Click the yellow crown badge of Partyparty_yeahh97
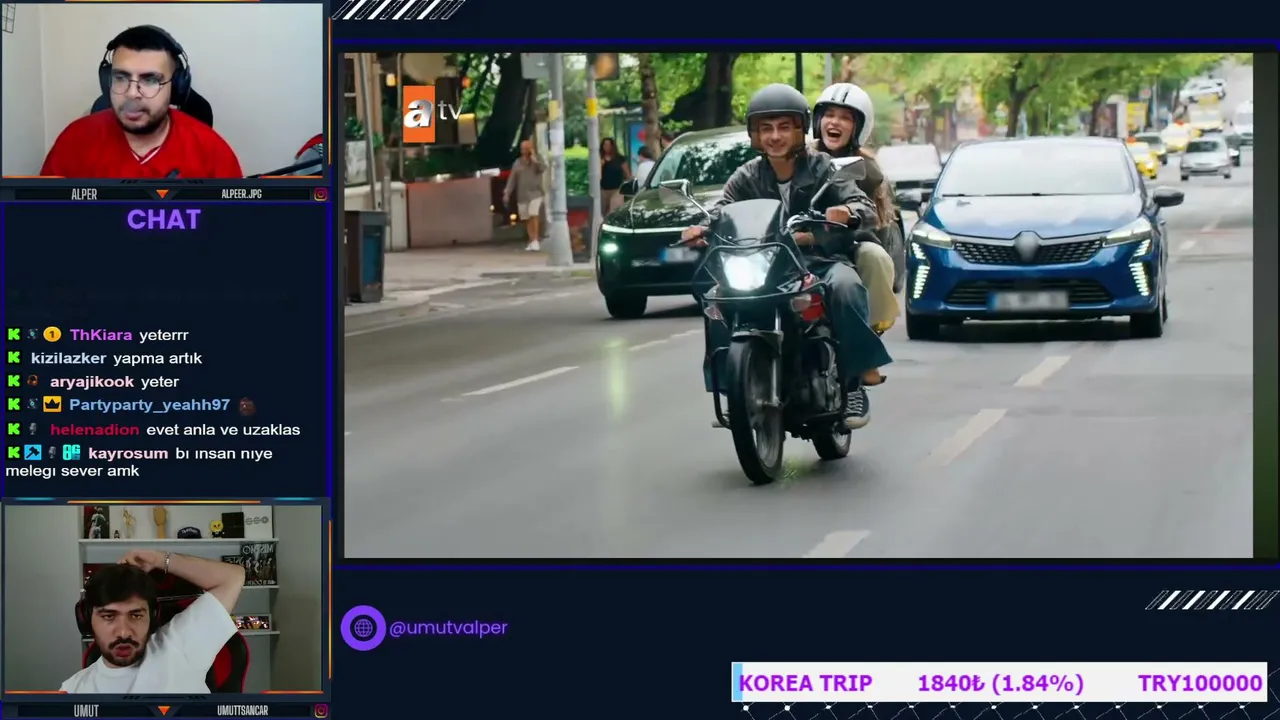1280x720 pixels. (x=52, y=405)
